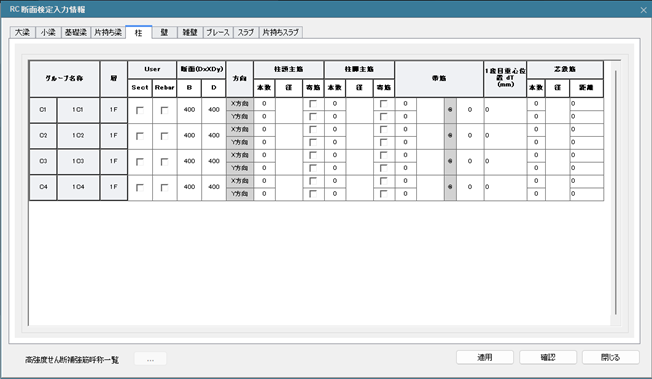Toggle Sect checkbox in row C4
Viewport: 652px width, 379px height.
[140, 188]
